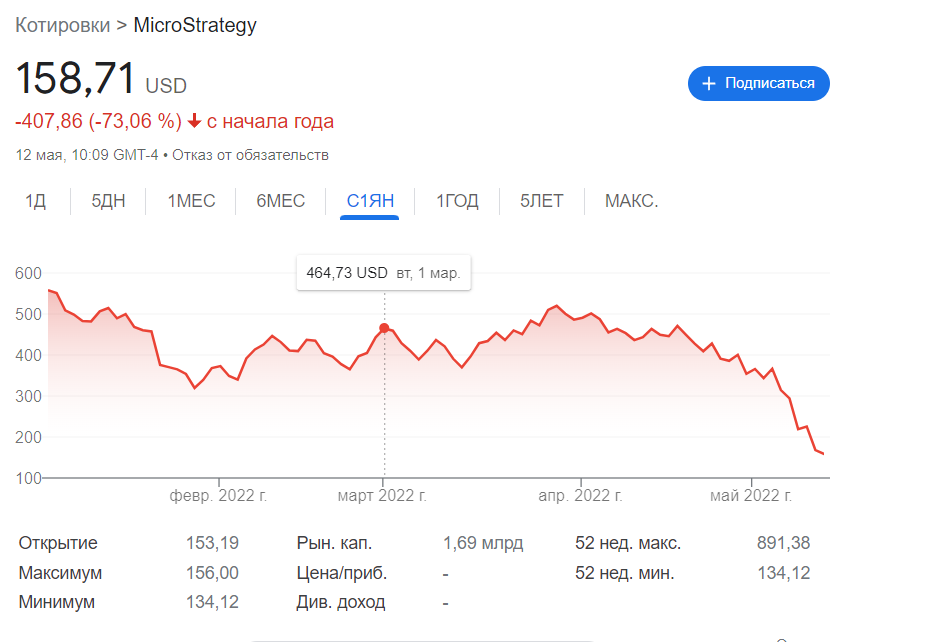Click the 400 y-axis label
Image resolution: width=932 pixels, height=642 pixels.
[29, 355]
